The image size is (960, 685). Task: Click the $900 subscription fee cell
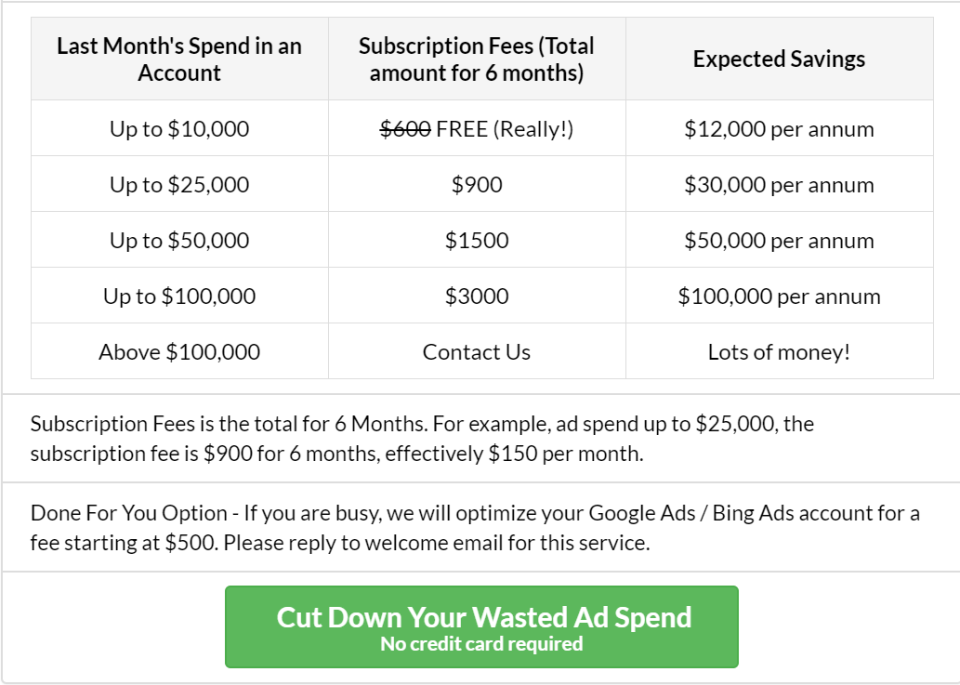[x=476, y=185]
